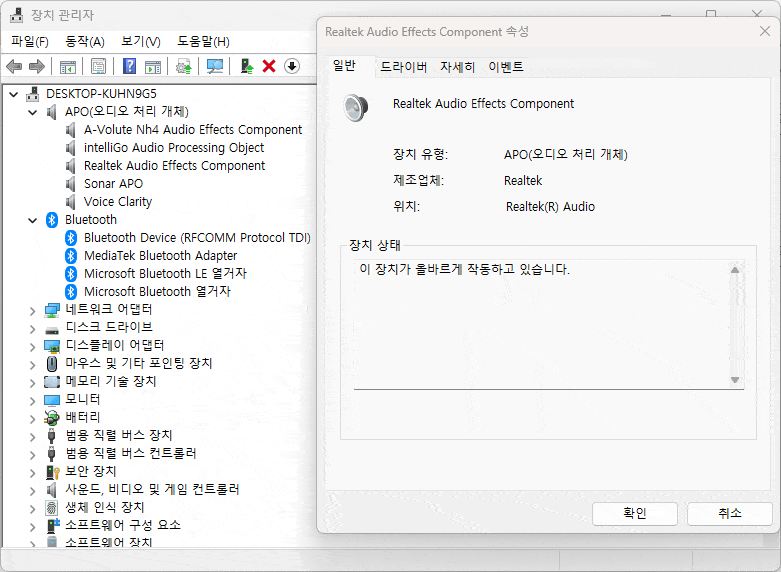This screenshot has width=781, height=572.
Task: Switch to the 드라이버 tab
Action: coord(403,67)
